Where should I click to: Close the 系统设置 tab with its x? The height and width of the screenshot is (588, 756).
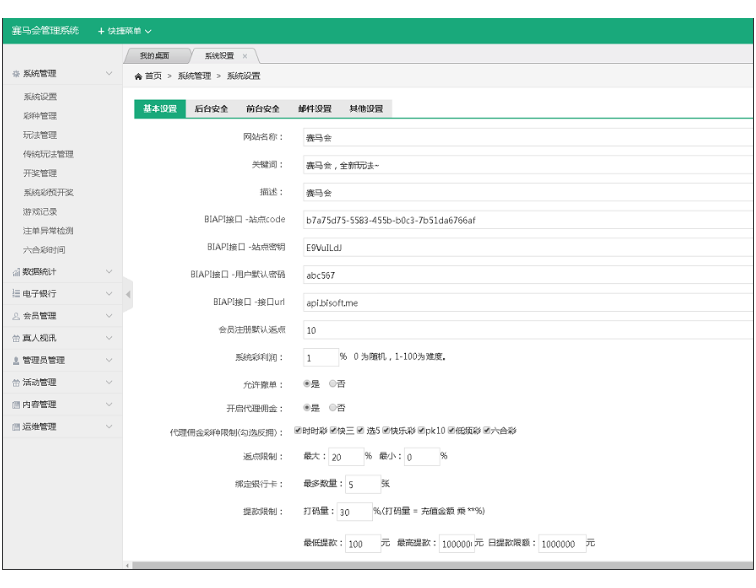245,56
